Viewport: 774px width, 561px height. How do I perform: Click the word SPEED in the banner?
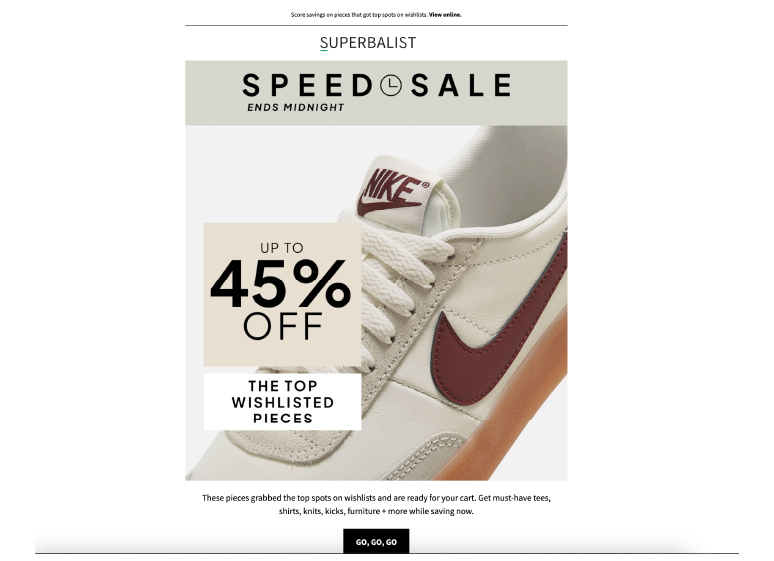click(x=306, y=86)
